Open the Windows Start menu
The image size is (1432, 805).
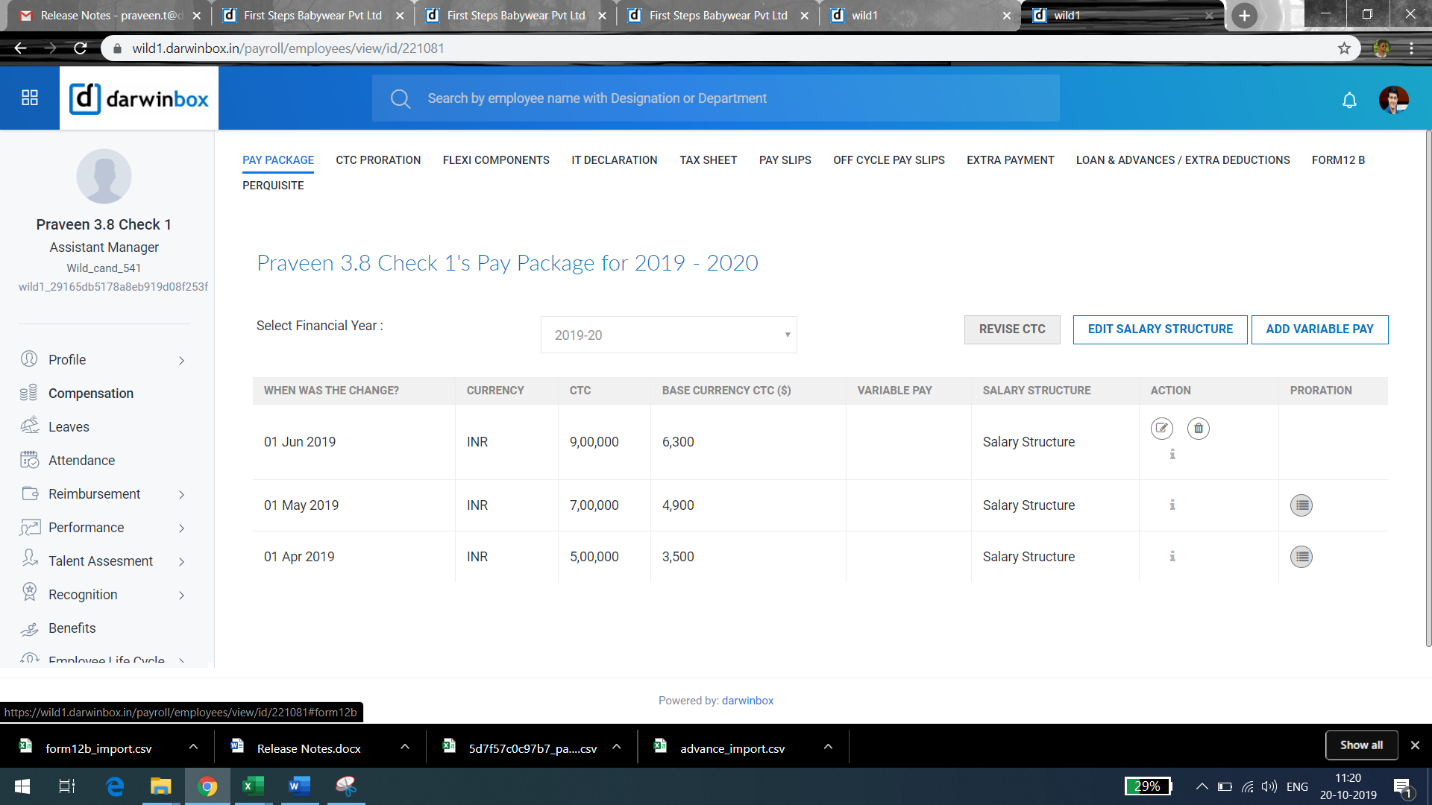point(22,786)
